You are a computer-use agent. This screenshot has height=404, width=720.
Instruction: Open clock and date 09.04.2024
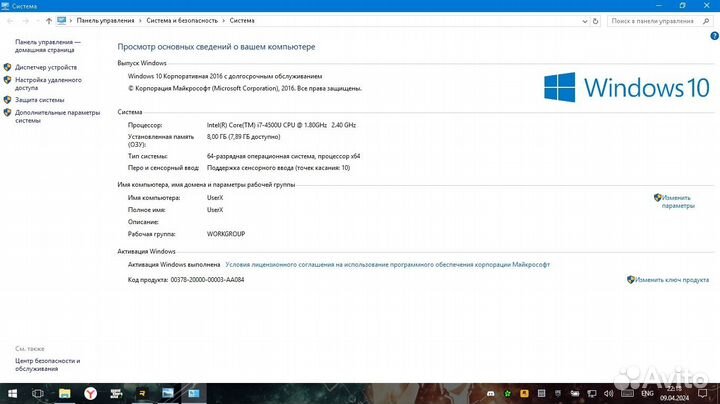[x=675, y=393]
